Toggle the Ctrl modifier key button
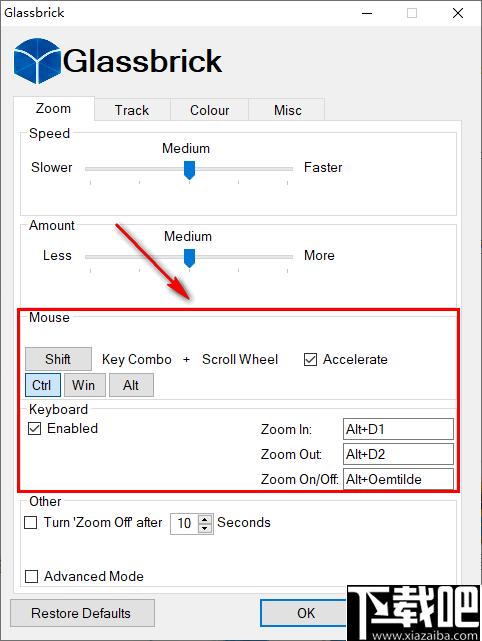The height and width of the screenshot is (641, 482). tap(43, 385)
